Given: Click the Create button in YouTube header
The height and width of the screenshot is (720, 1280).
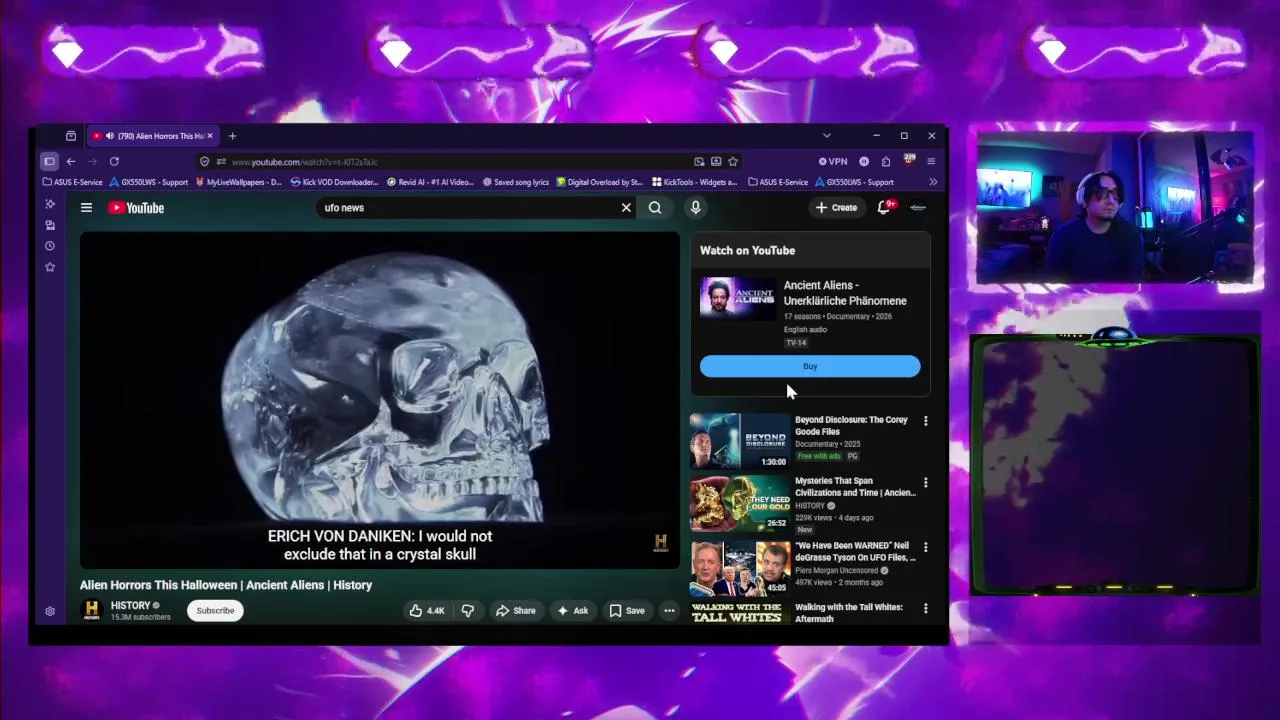Looking at the screenshot, I should (x=837, y=208).
